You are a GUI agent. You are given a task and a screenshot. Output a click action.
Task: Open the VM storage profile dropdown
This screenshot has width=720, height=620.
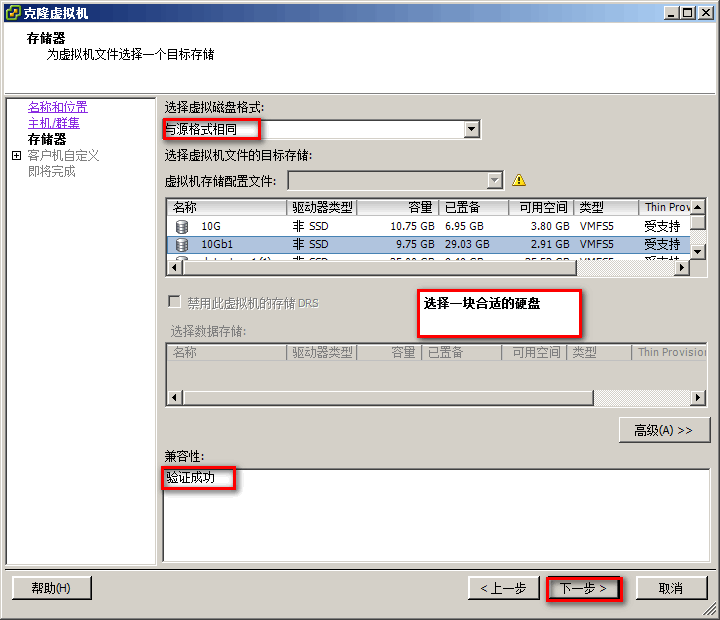(495, 180)
